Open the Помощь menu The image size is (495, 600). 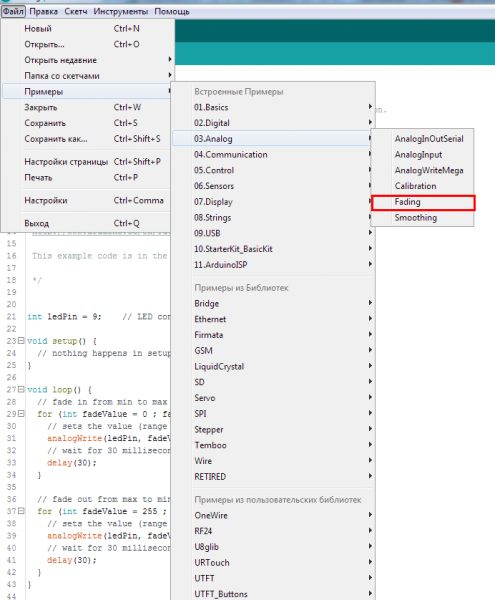coord(172,12)
